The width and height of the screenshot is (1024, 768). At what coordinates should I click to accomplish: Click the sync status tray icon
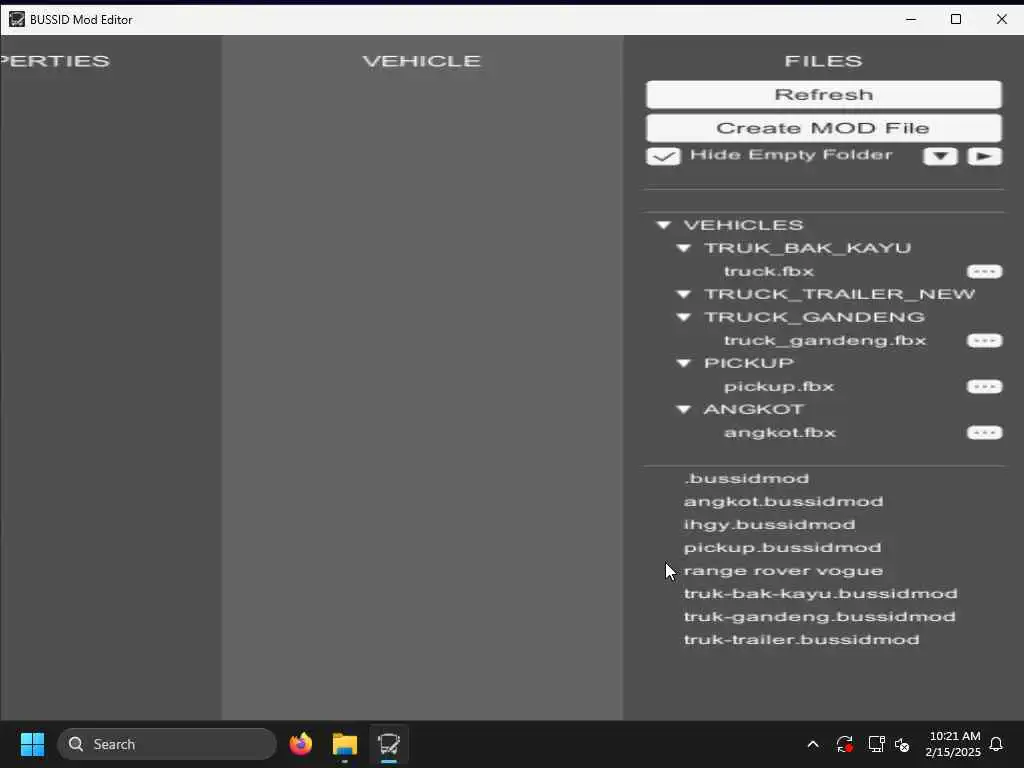844,744
